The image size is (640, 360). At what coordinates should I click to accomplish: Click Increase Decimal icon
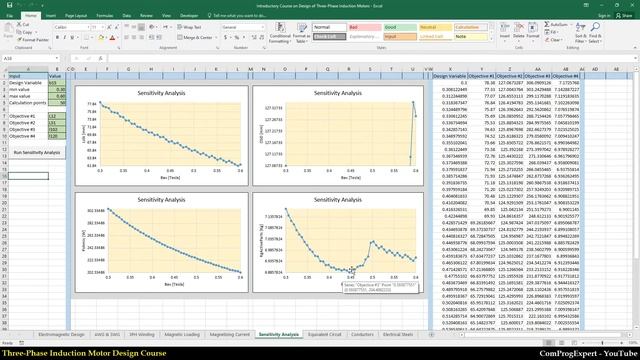254,38
